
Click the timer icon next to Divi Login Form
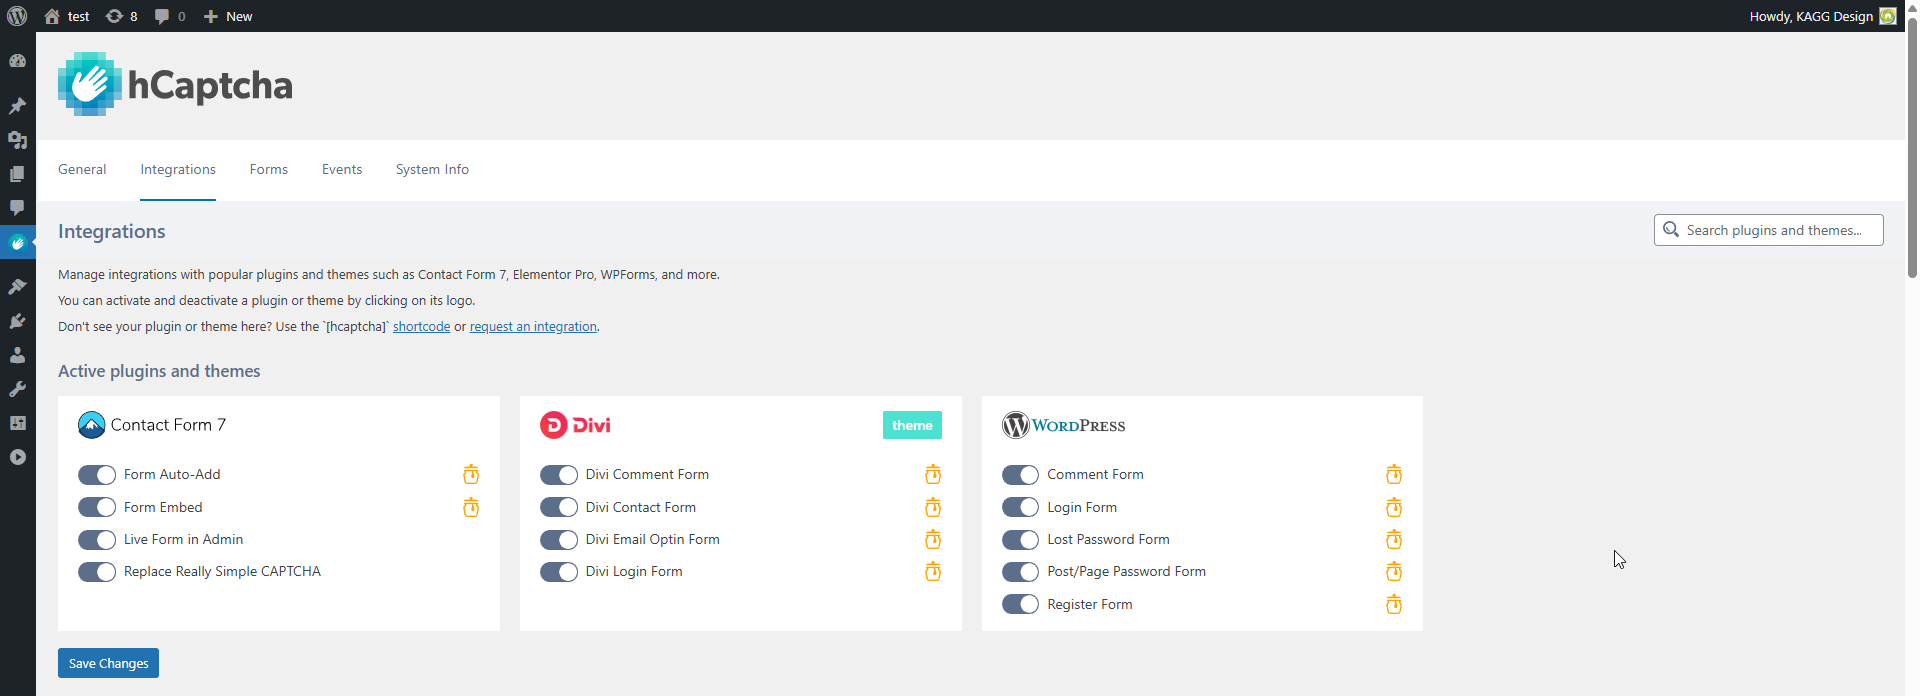point(933,572)
